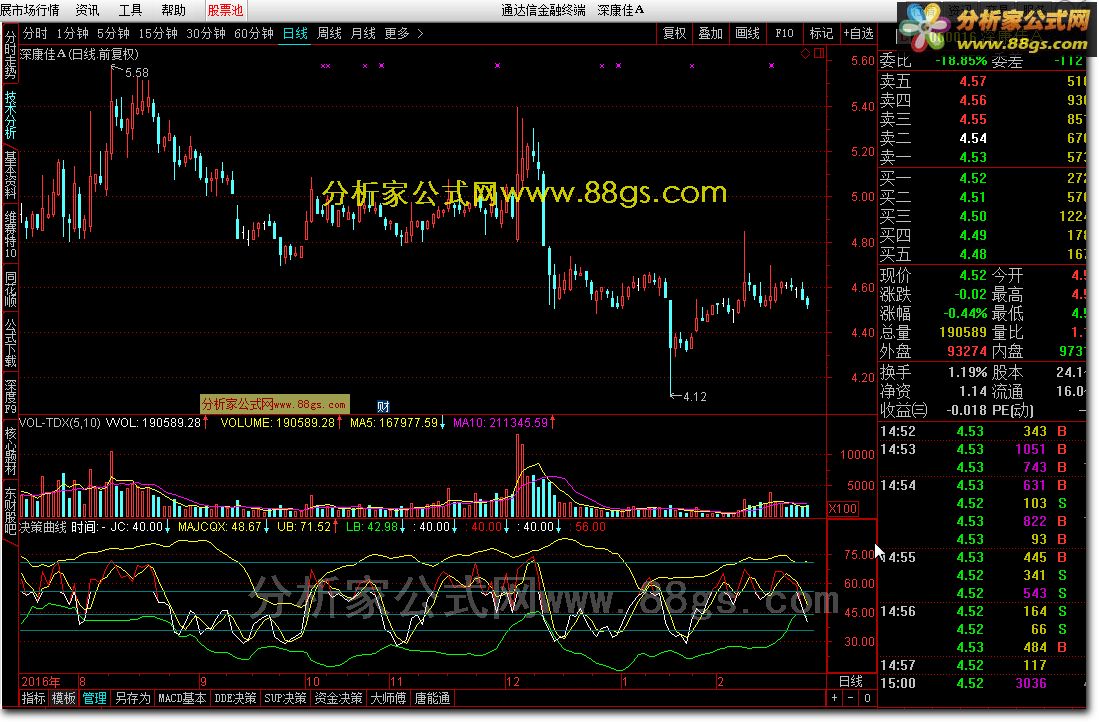Image resolution: width=1099 pixels, height=722 pixels.
Task: Switch to 30分钟 period tab
Action: tap(205, 33)
